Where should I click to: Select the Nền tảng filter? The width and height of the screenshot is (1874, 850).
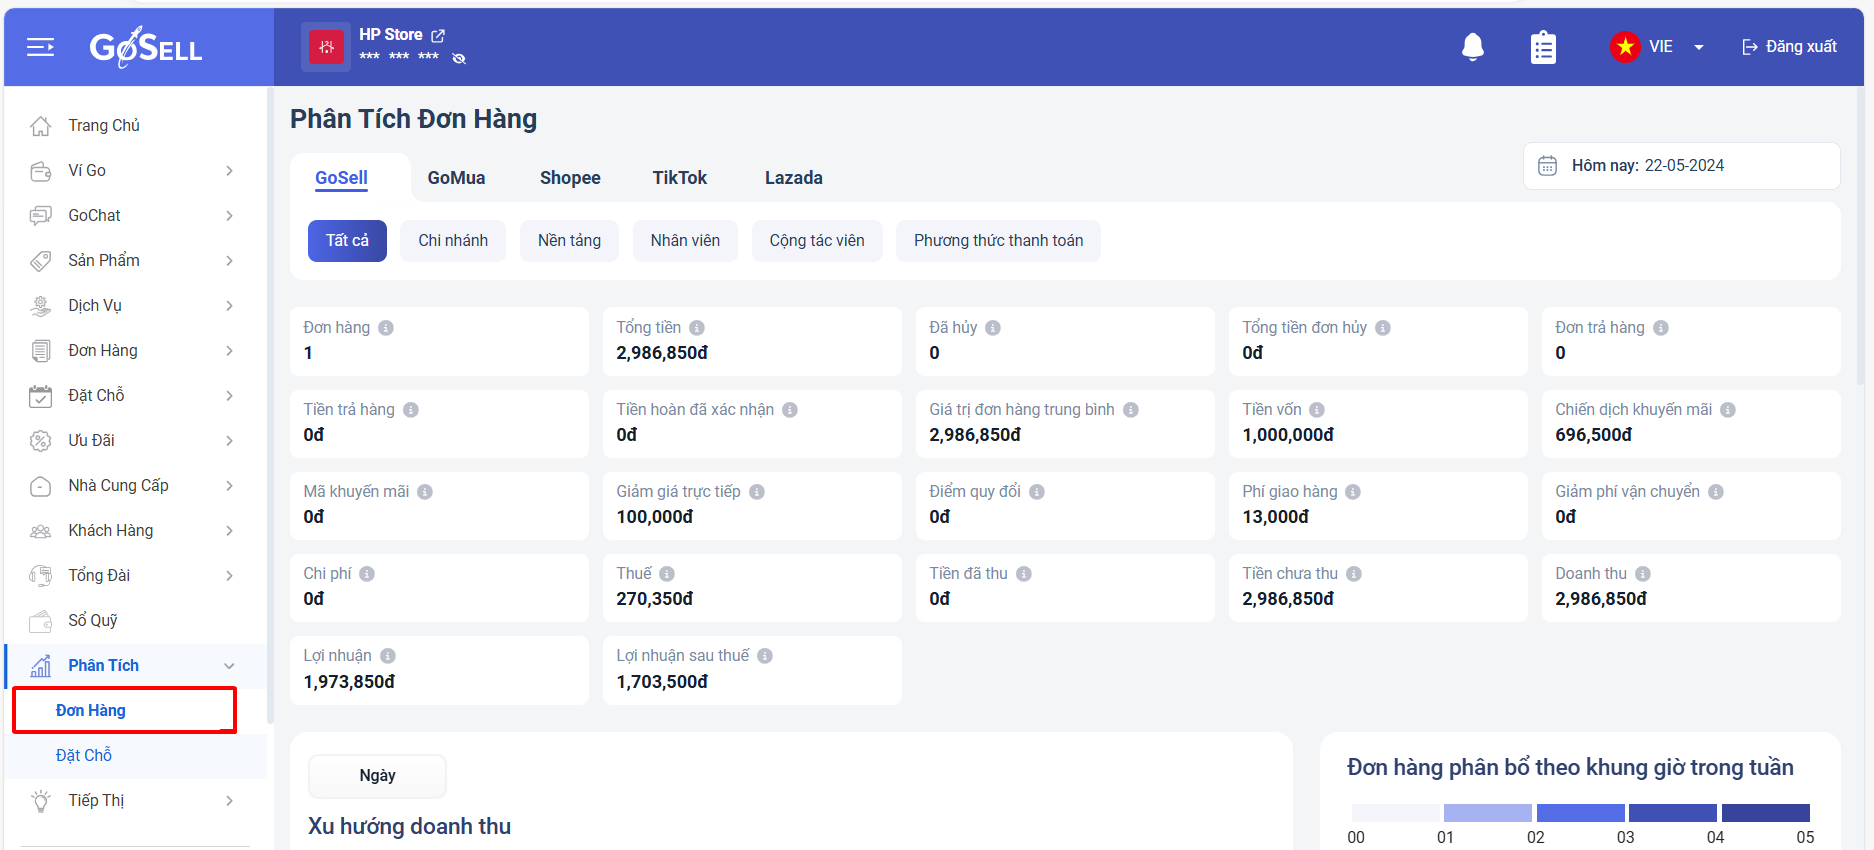pyautogui.click(x=569, y=241)
